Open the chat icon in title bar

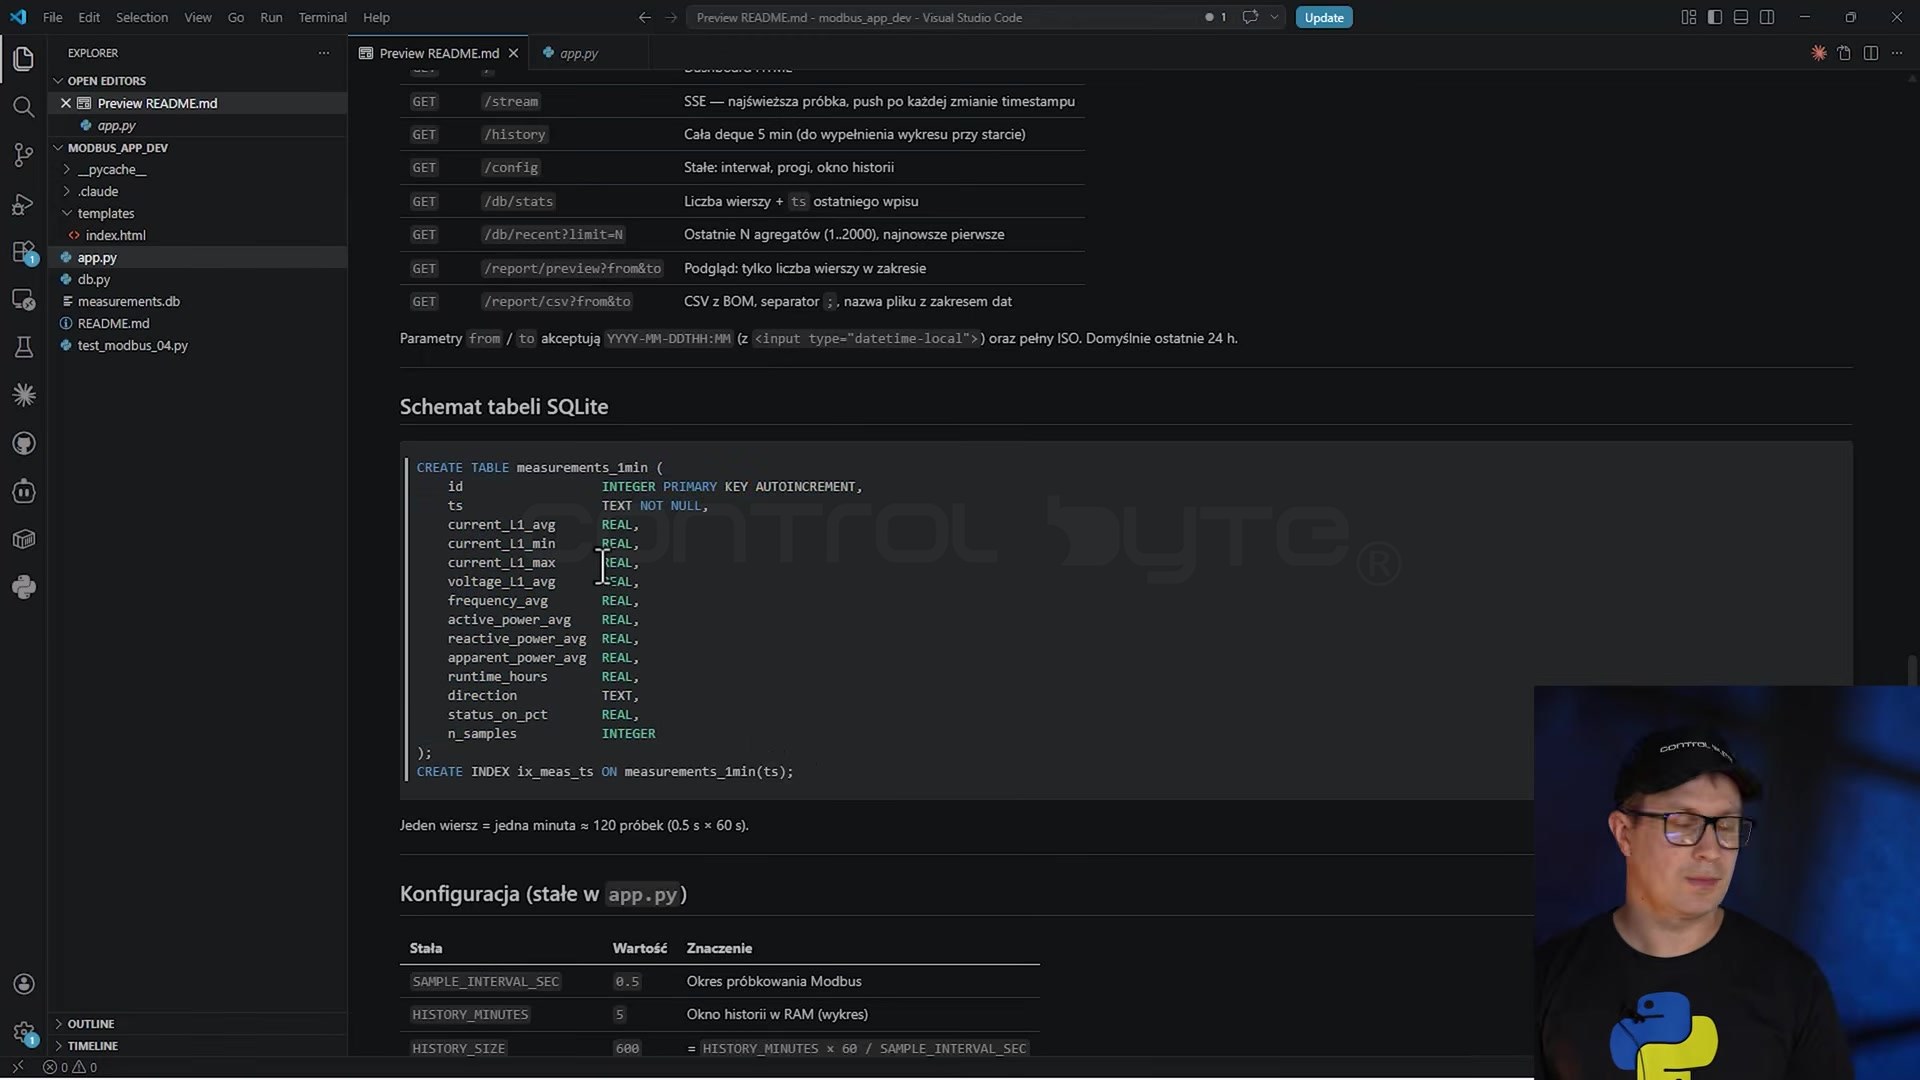coord(1250,17)
